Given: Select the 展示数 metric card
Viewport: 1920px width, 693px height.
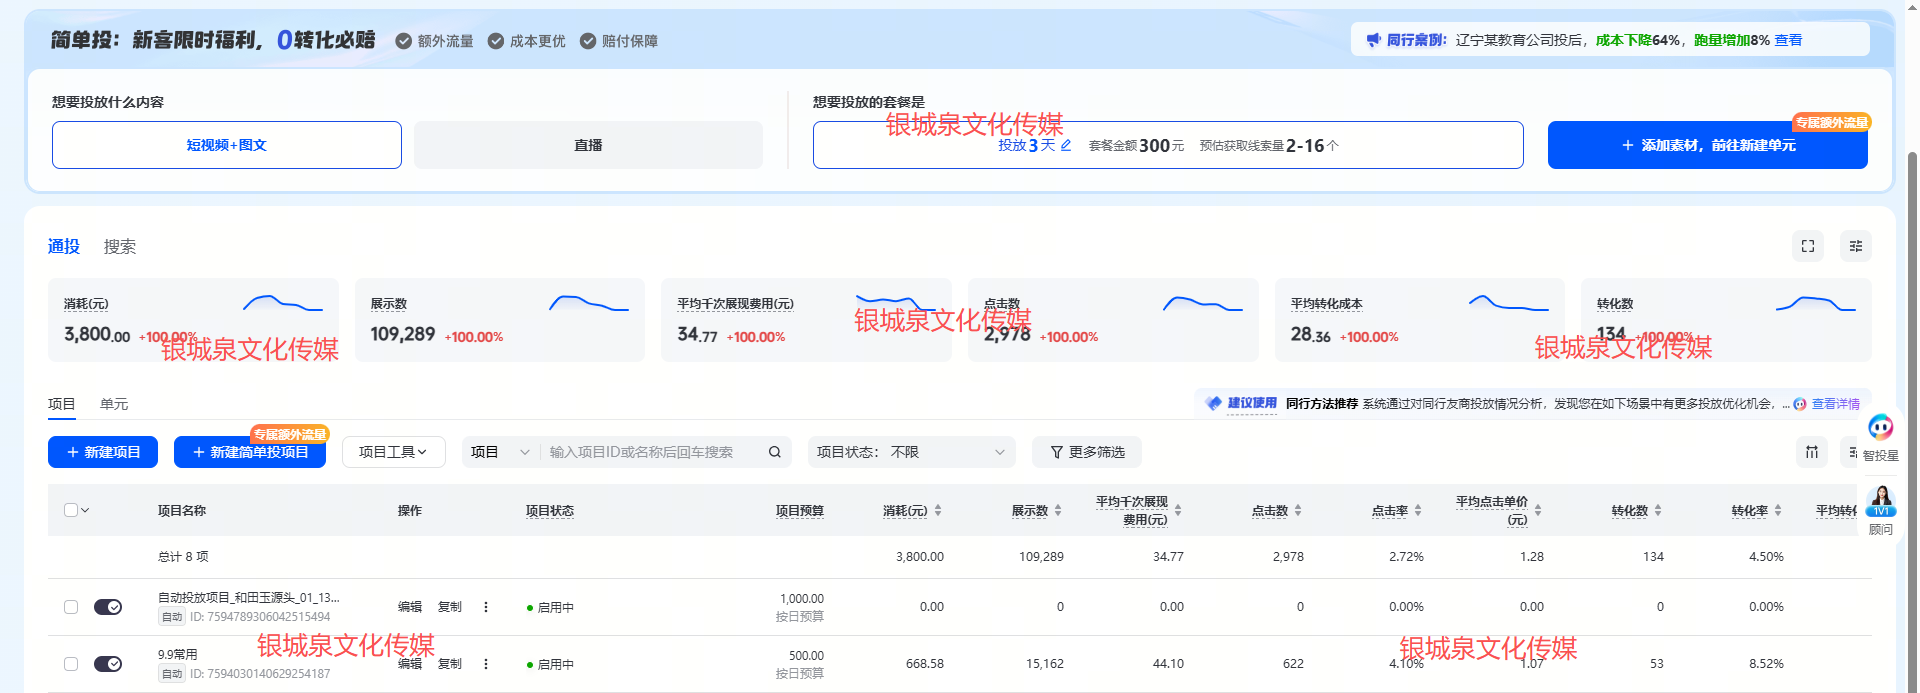Looking at the screenshot, I should (x=500, y=320).
